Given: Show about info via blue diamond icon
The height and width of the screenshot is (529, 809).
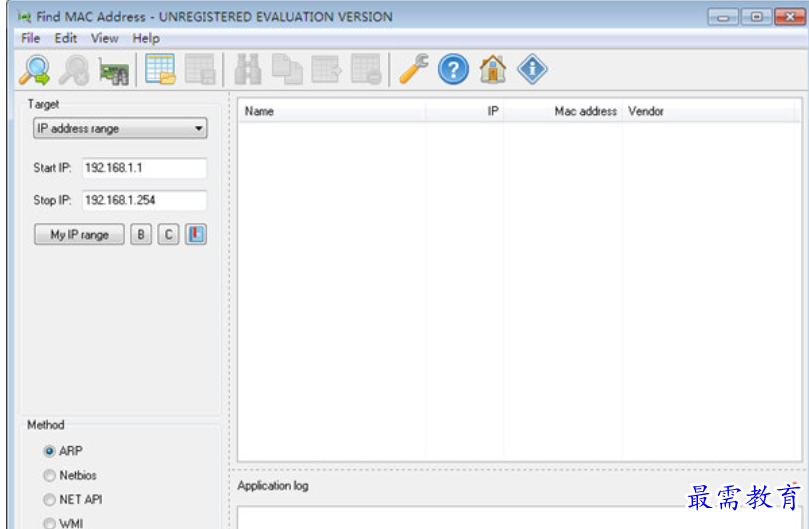Looking at the screenshot, I should [x=532, y=69].
